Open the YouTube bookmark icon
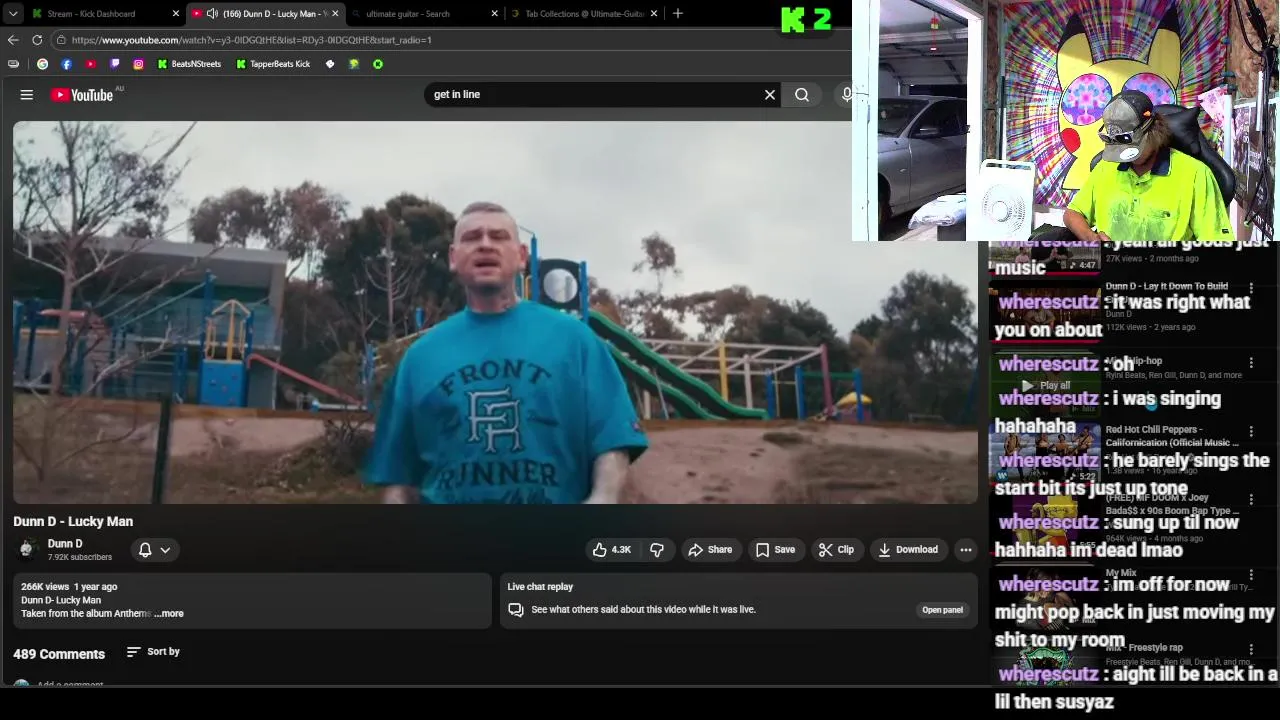The width and height of the screenshot is (1280, 720). click(x=90, y=64)
